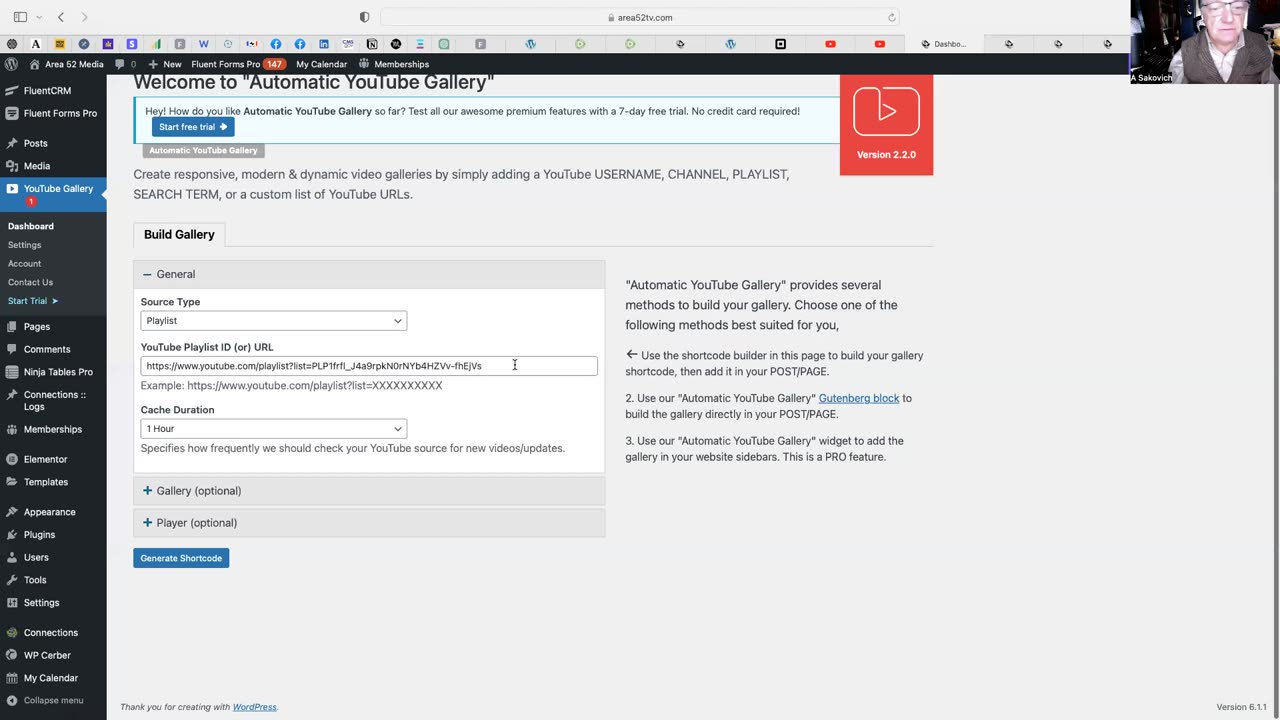Select Settings under YouTube Gallery
1280x720 pixels.
[x=25, y=245]
